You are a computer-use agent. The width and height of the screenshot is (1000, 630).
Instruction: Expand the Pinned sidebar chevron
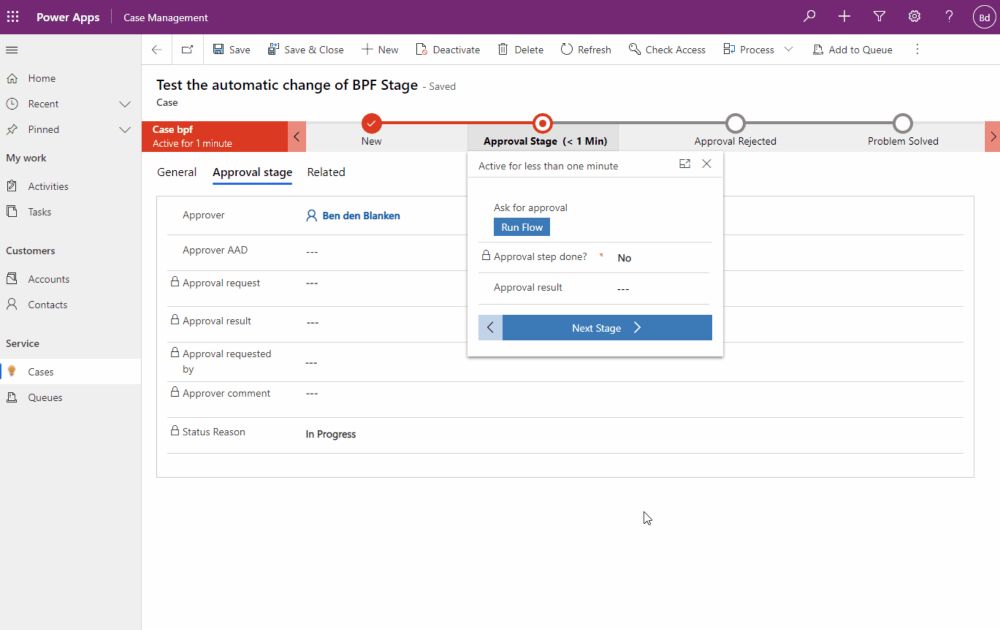coord(125,129)
